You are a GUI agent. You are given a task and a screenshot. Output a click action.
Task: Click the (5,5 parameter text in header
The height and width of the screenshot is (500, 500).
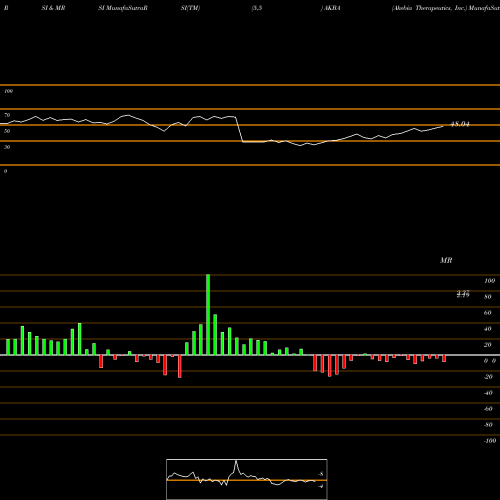coord(257,8)
